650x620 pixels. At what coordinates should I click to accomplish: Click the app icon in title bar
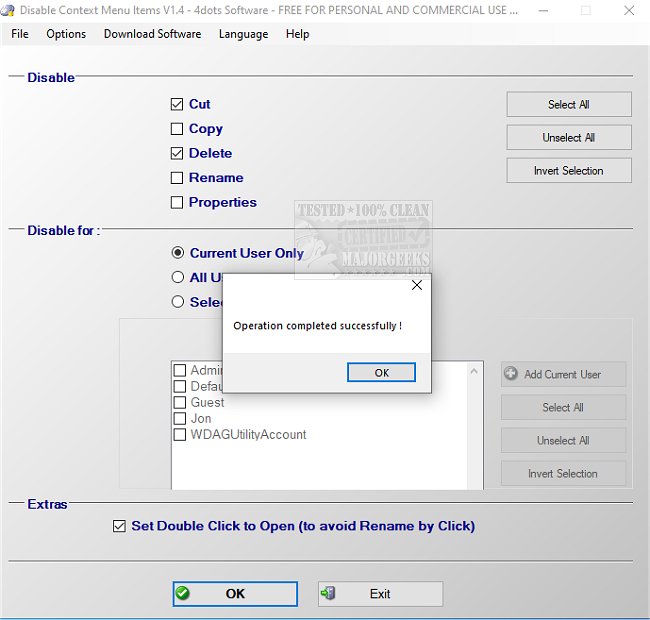pos(7,10)
